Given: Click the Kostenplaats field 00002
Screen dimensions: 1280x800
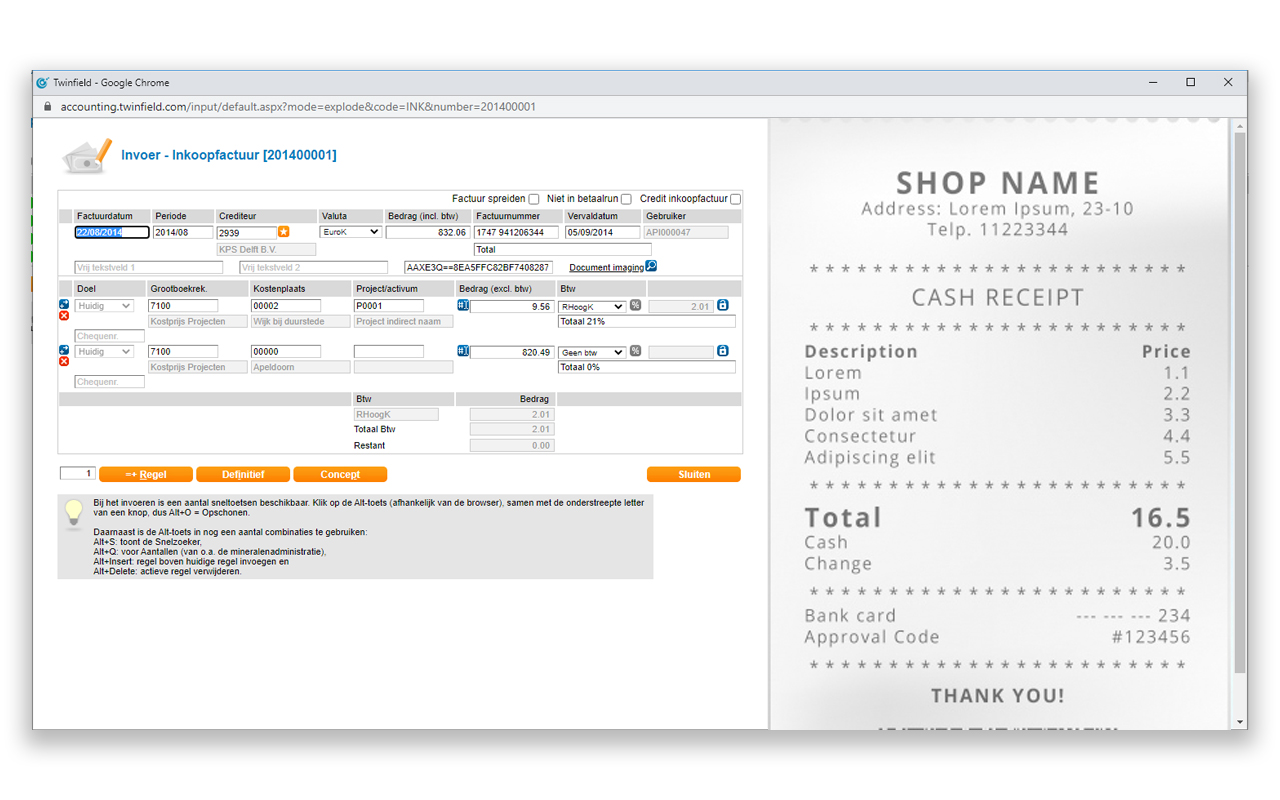Looking at the screenshot, I should point(286,306).
